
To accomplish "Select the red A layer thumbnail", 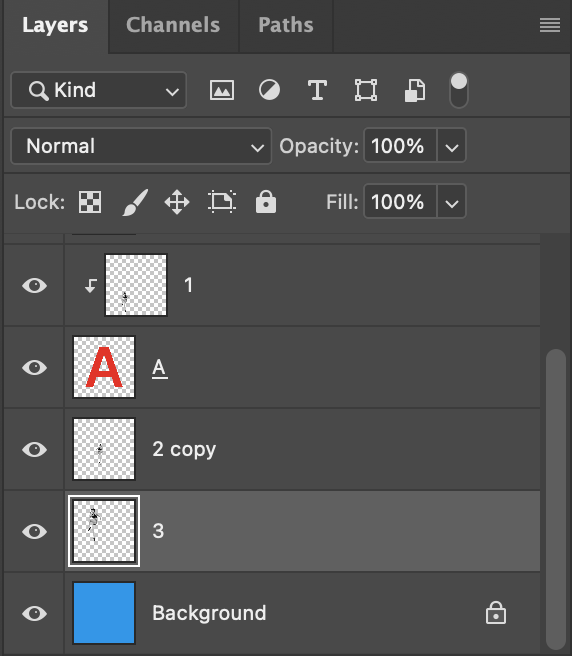I will (104, 367).
